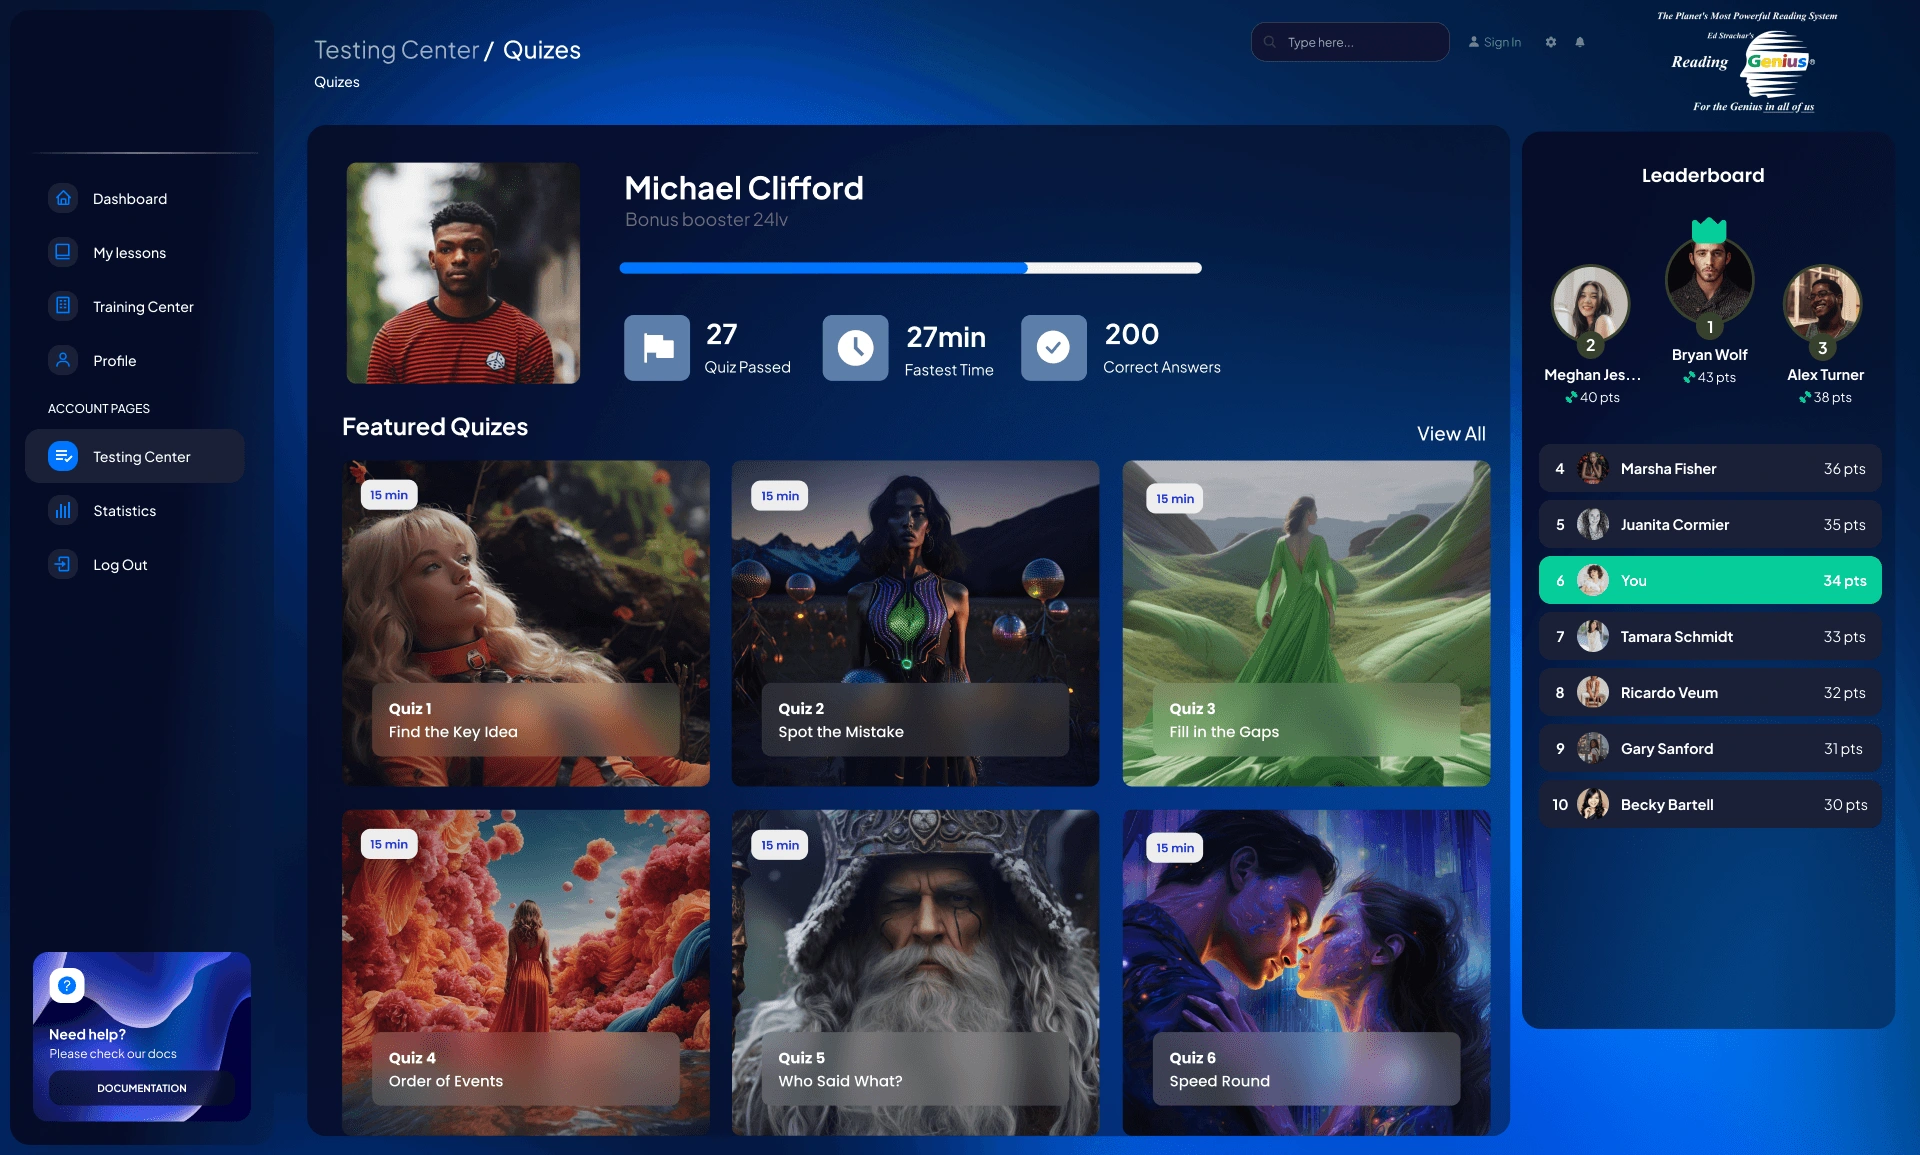This screenshot has height=1155, width=1920.
Task: Click the Log Out icon
Action: coord(63,564)
